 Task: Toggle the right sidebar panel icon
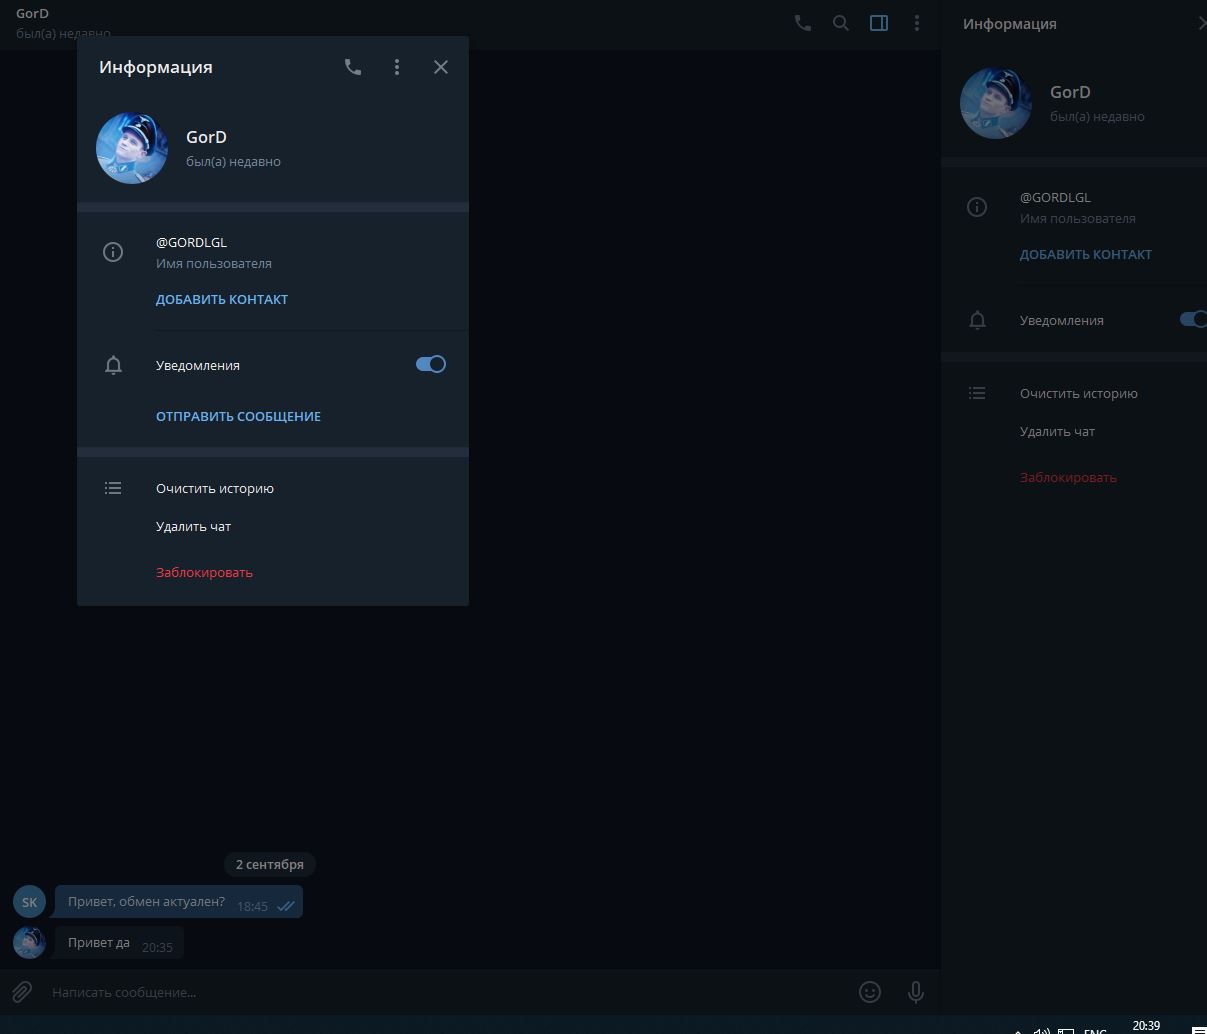click(879, 23)
